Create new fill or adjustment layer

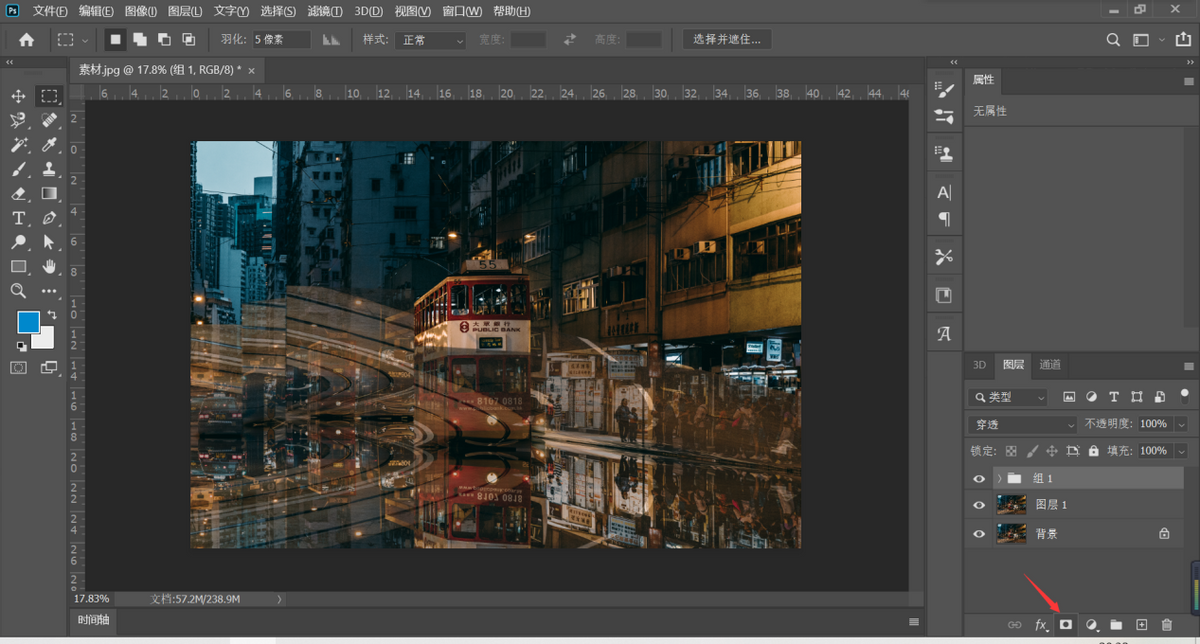pyautogui.click(x=1092, y=624)
